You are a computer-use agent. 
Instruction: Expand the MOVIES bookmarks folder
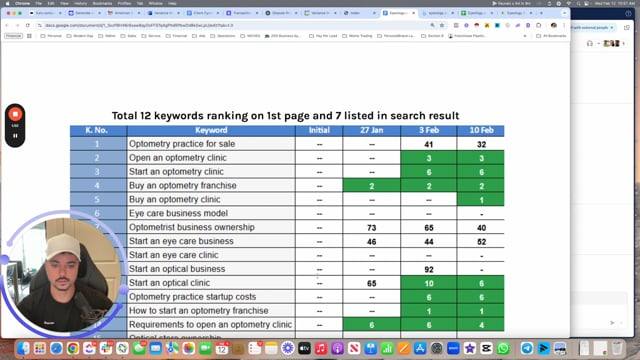tap(250, 36)
